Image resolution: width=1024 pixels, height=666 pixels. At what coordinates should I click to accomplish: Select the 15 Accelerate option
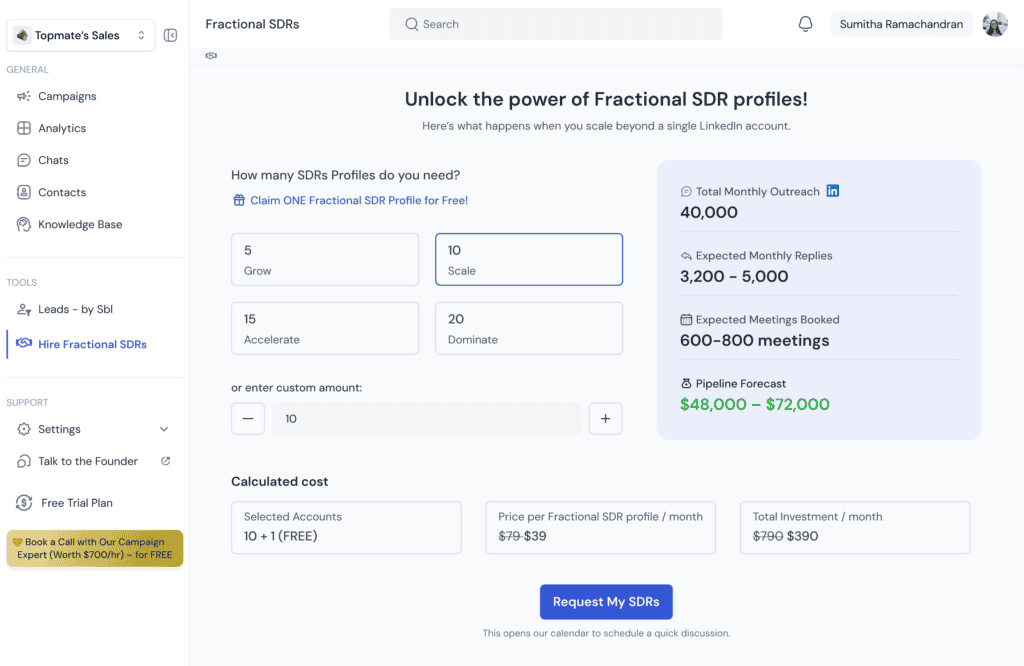click(324, 328)
